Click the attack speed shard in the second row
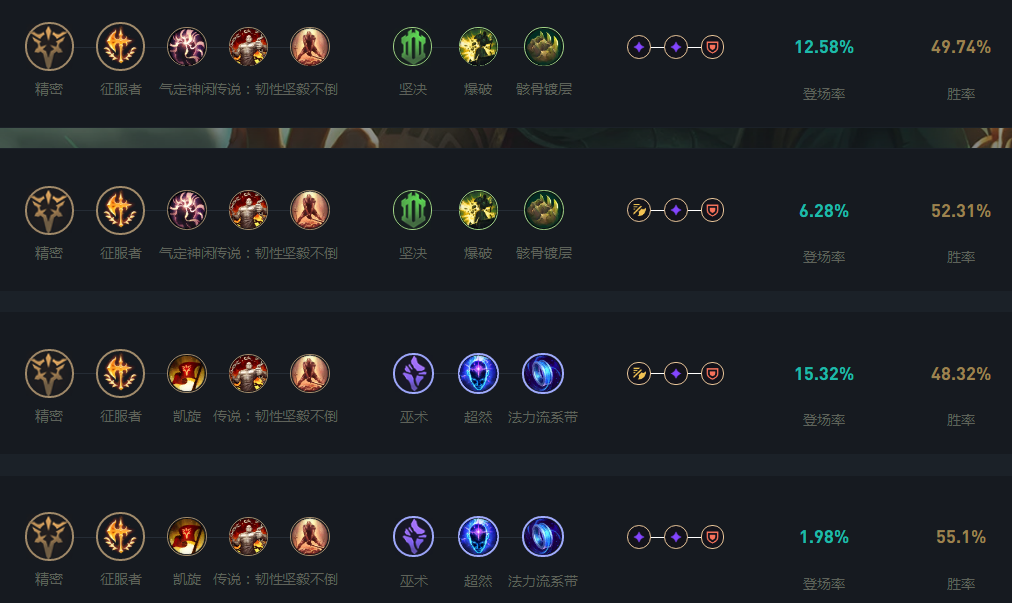The image size is (1012, 603). point(639,210)
